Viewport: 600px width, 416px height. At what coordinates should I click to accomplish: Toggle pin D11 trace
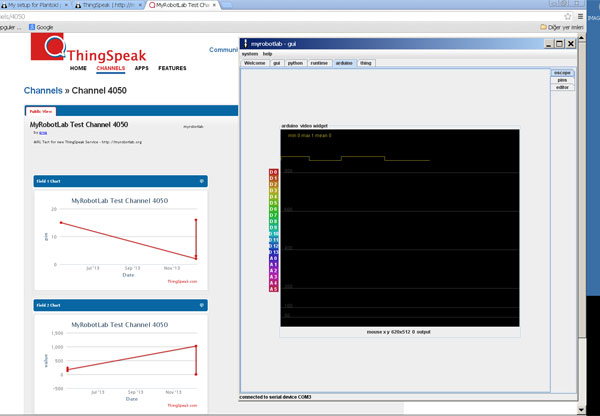point(273,240)
